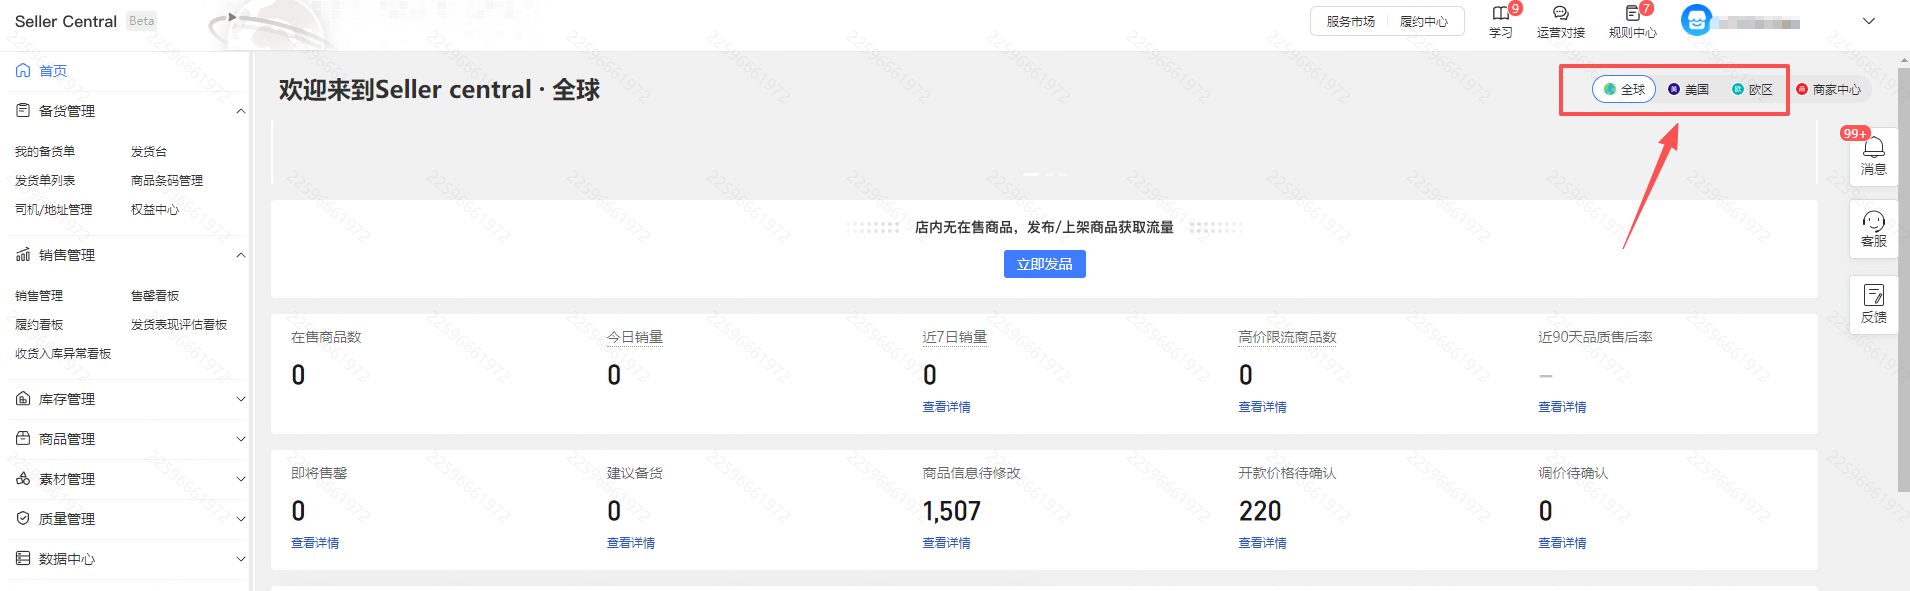
Task: Click the 220 price confirmation count
Action: pos(1260,511)
